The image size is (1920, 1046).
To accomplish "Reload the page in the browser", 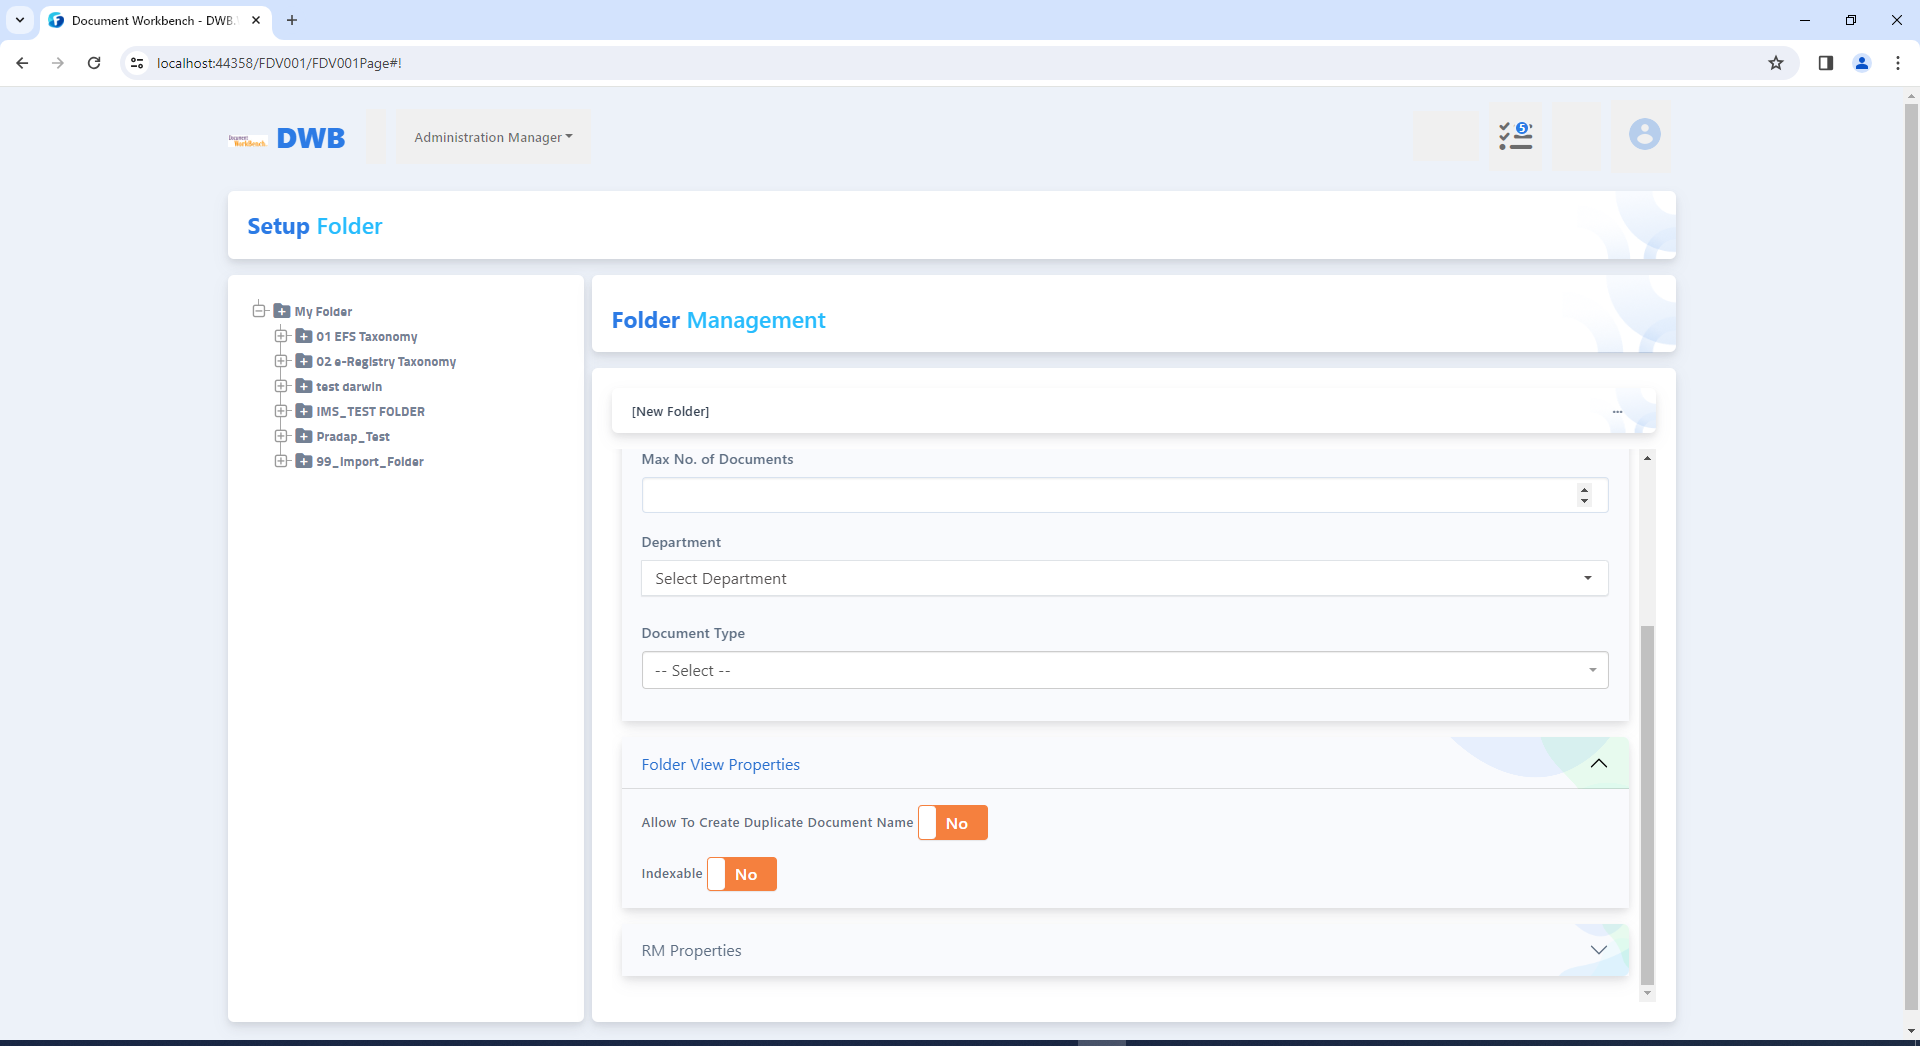I will pyautogui.click(x=94, y=63).
